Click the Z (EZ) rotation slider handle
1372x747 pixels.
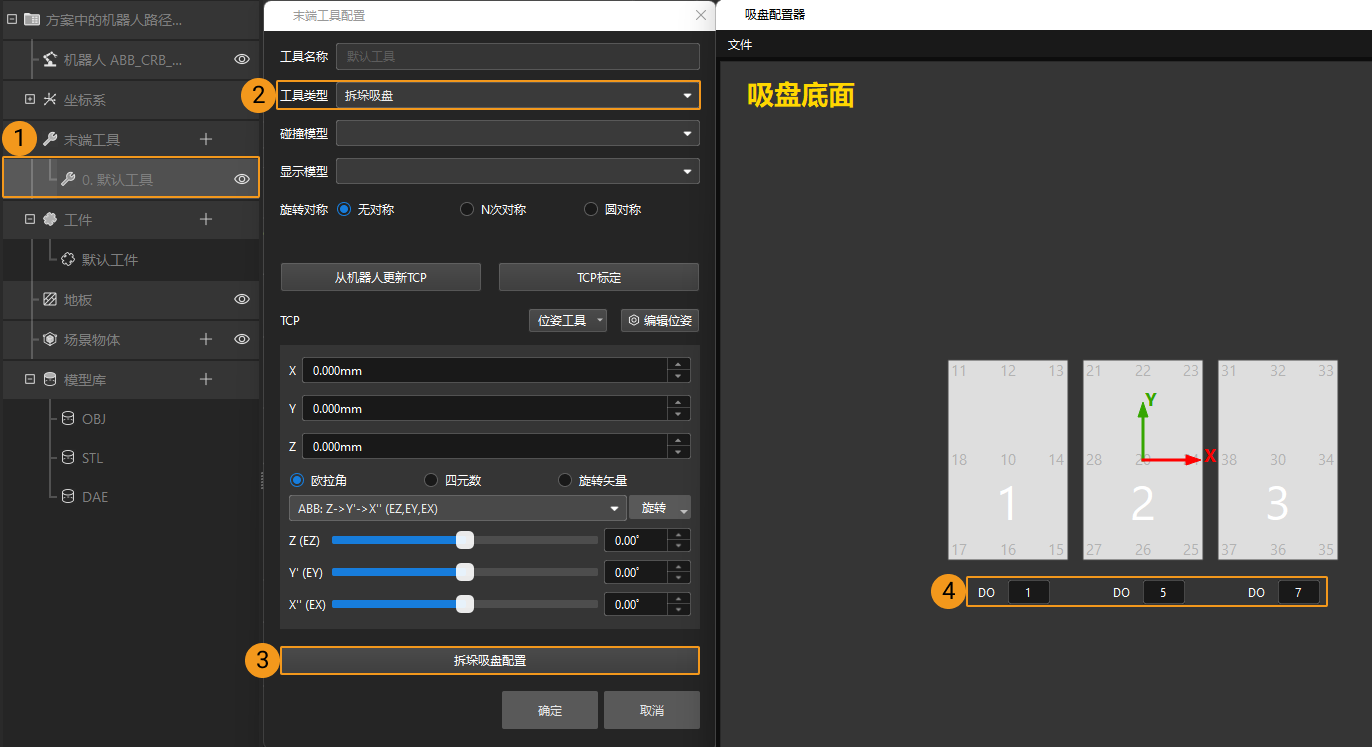[x=464, y=540]
